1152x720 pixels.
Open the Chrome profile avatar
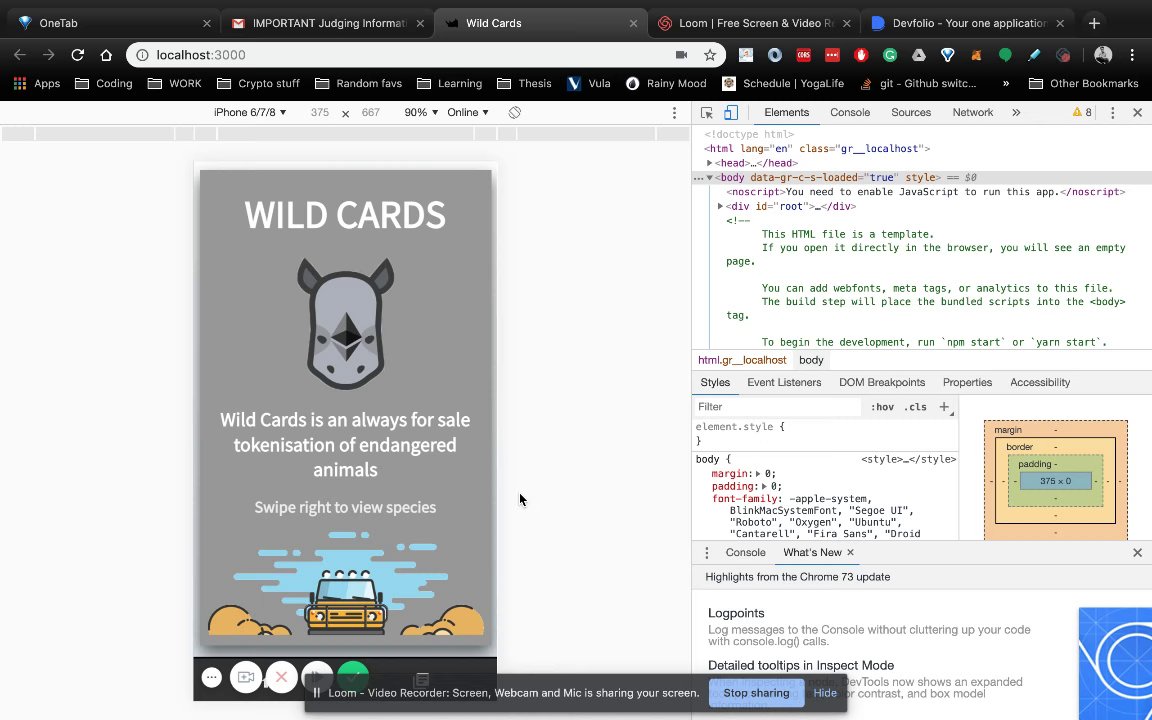(x=1103, y=55)
